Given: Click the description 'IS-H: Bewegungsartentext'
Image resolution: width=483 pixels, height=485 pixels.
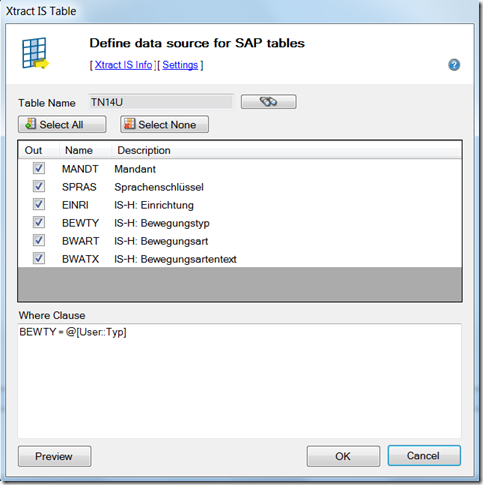Looking at the screenshot, I should click(175, 259).
